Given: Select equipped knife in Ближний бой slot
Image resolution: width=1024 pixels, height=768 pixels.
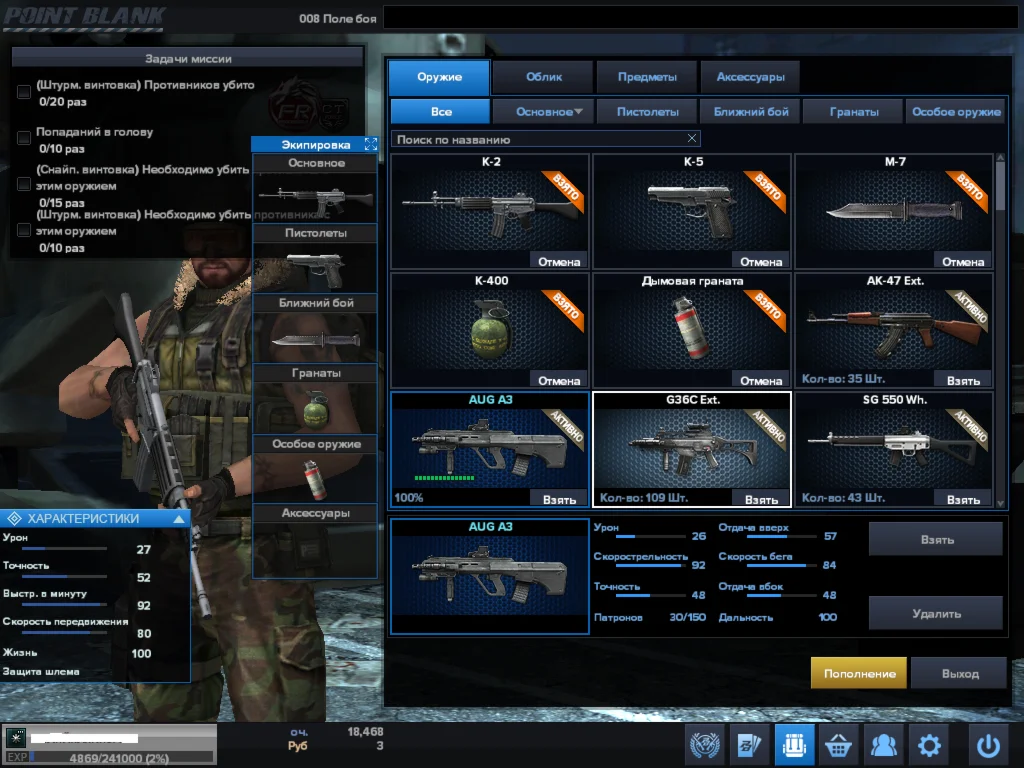Looking at the screenshot, I should point(315,338).
